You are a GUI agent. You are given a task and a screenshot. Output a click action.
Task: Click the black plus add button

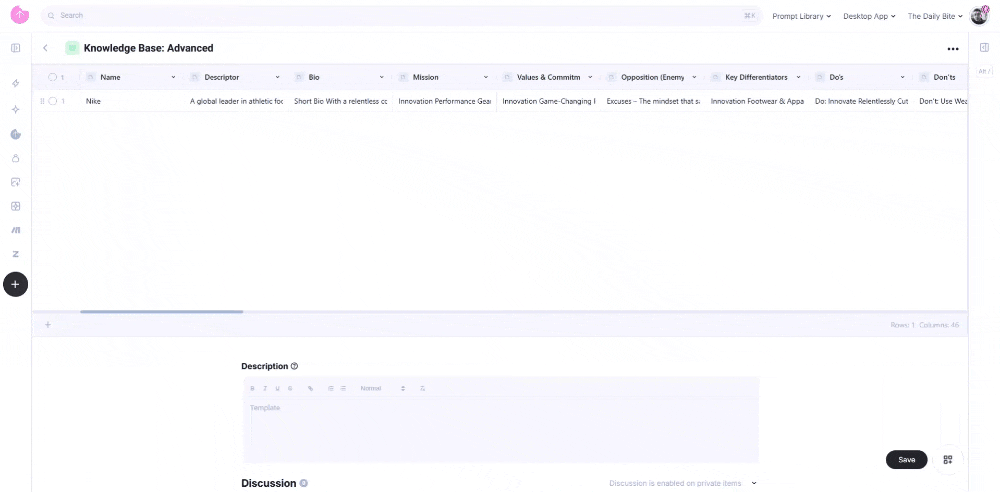tap(15, 284)
